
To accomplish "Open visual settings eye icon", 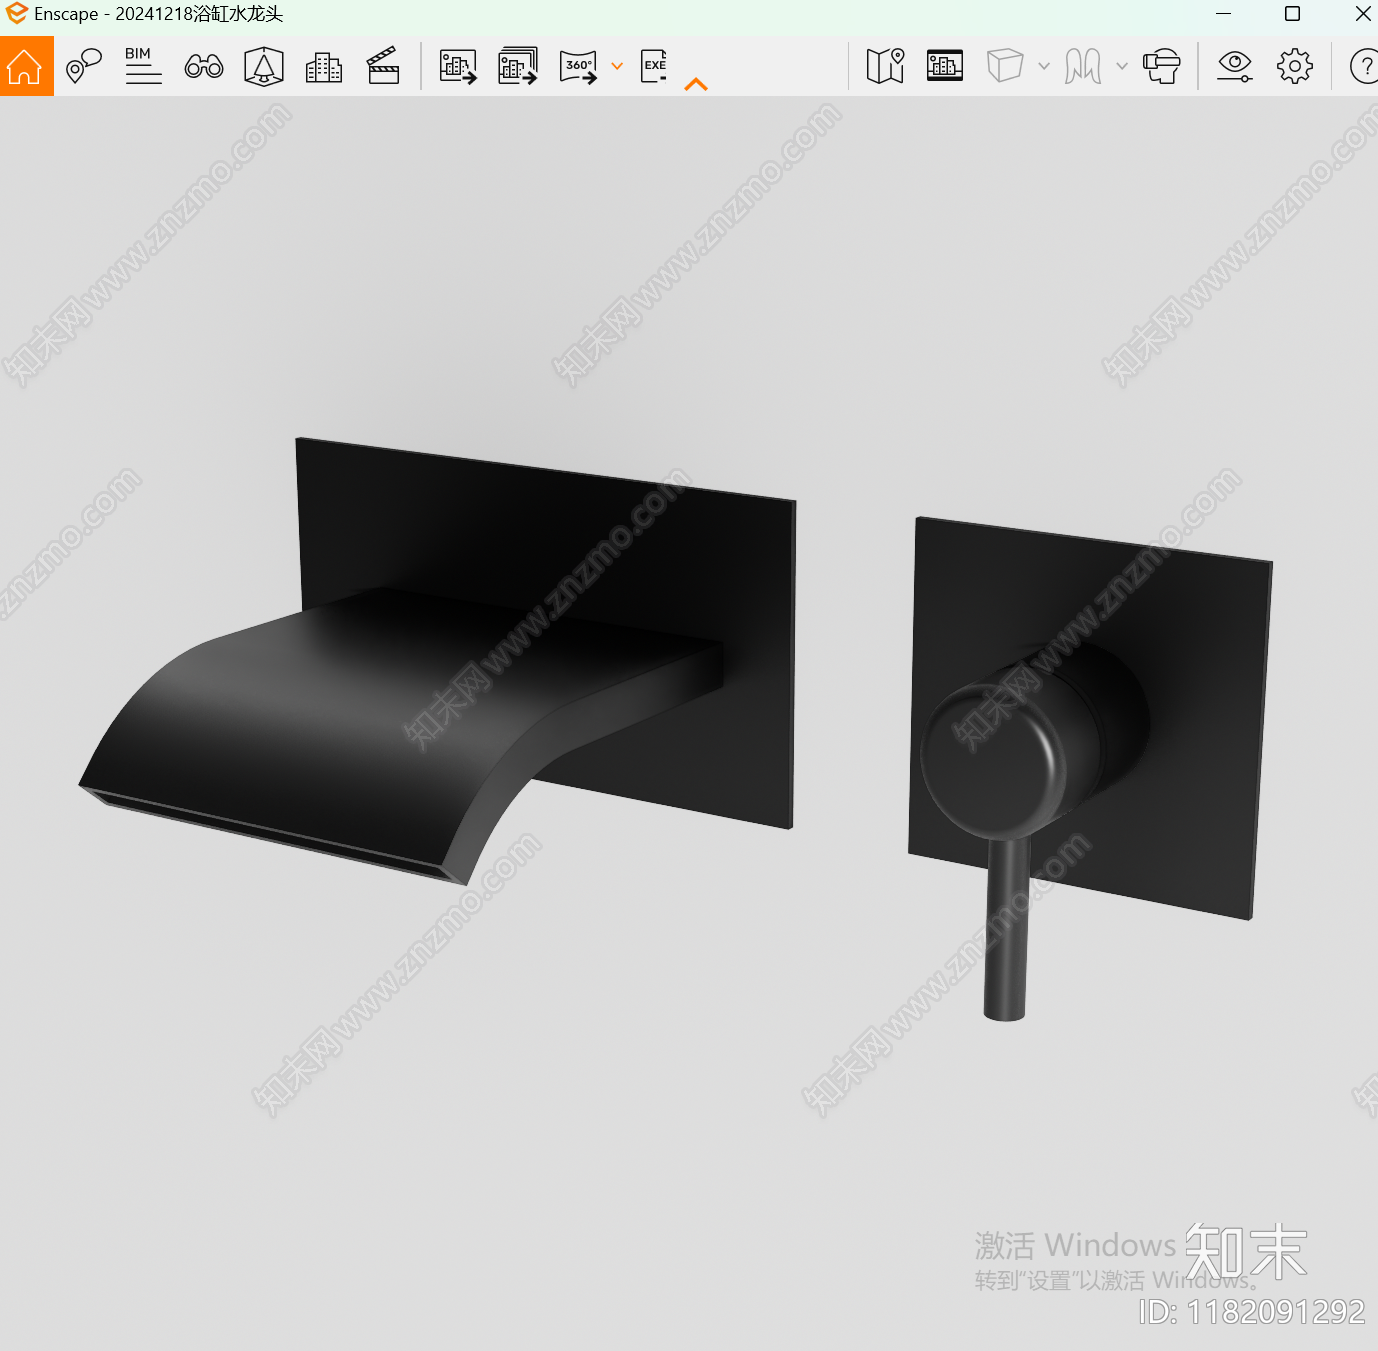I will tap(1235, 67).
